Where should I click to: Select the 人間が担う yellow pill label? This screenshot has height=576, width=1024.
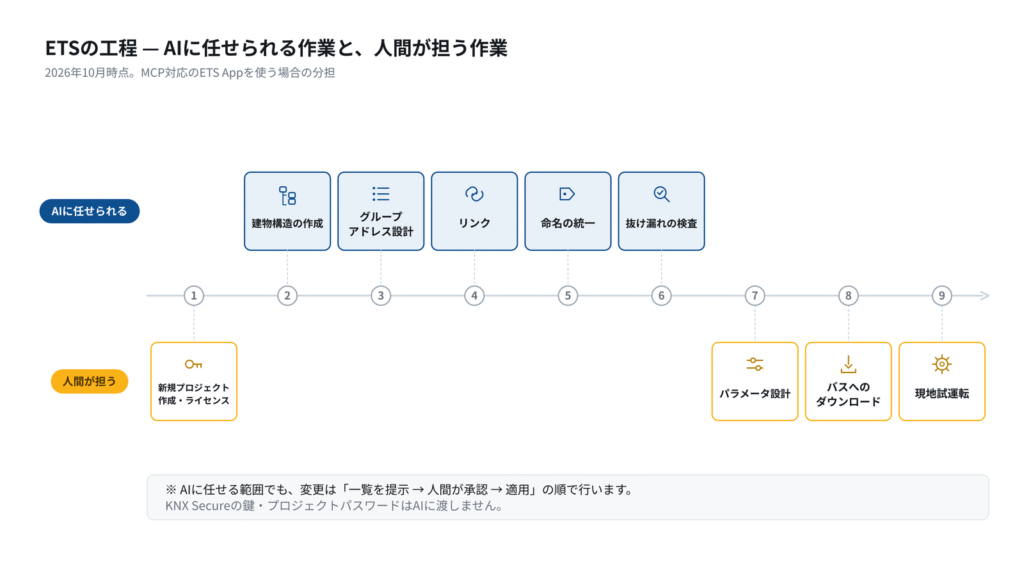tap(89, 381)
